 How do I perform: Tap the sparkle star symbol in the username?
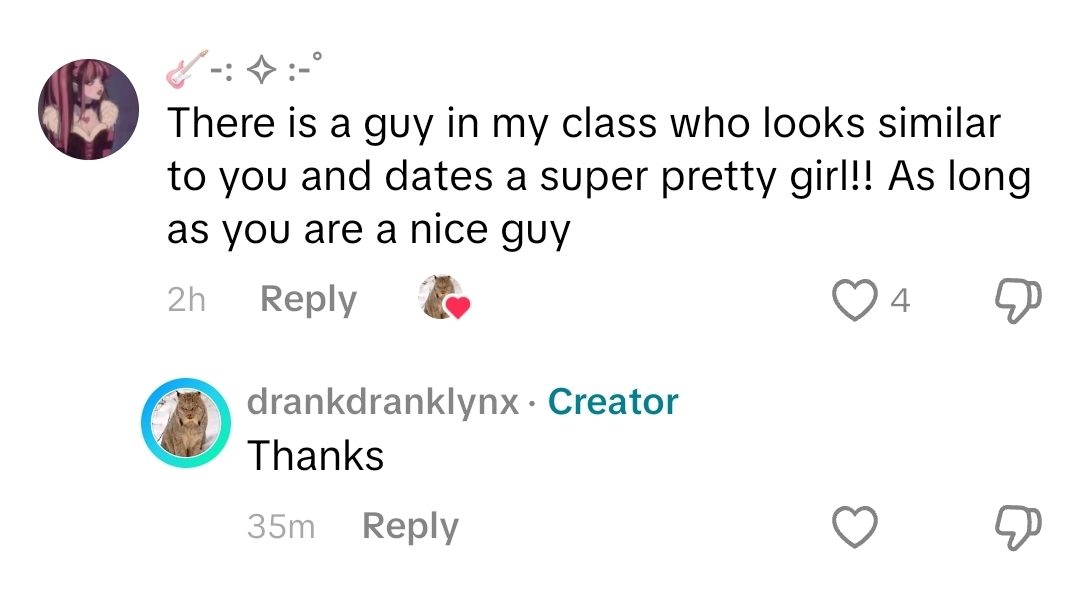tap(261, 69)
